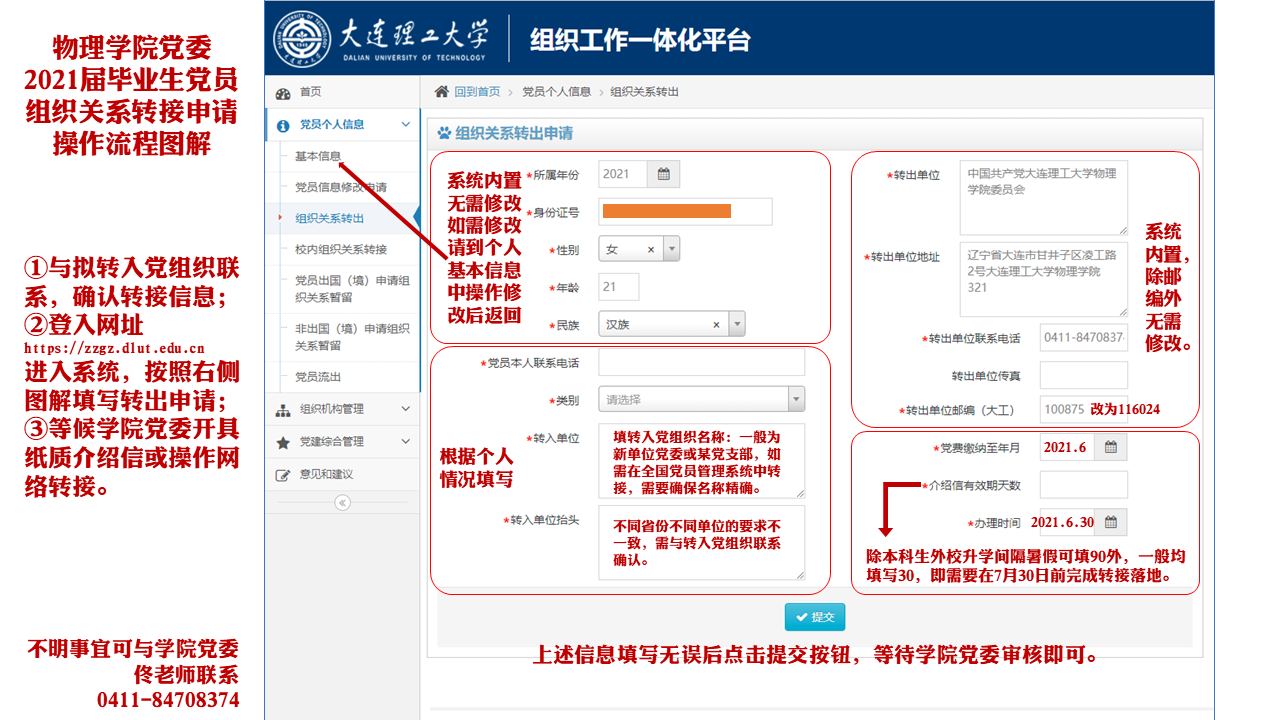Viewport: 1280px width, 720px height.
Task: Select 校内组织关系转接 menu item
Action: [x=340, y=249]
